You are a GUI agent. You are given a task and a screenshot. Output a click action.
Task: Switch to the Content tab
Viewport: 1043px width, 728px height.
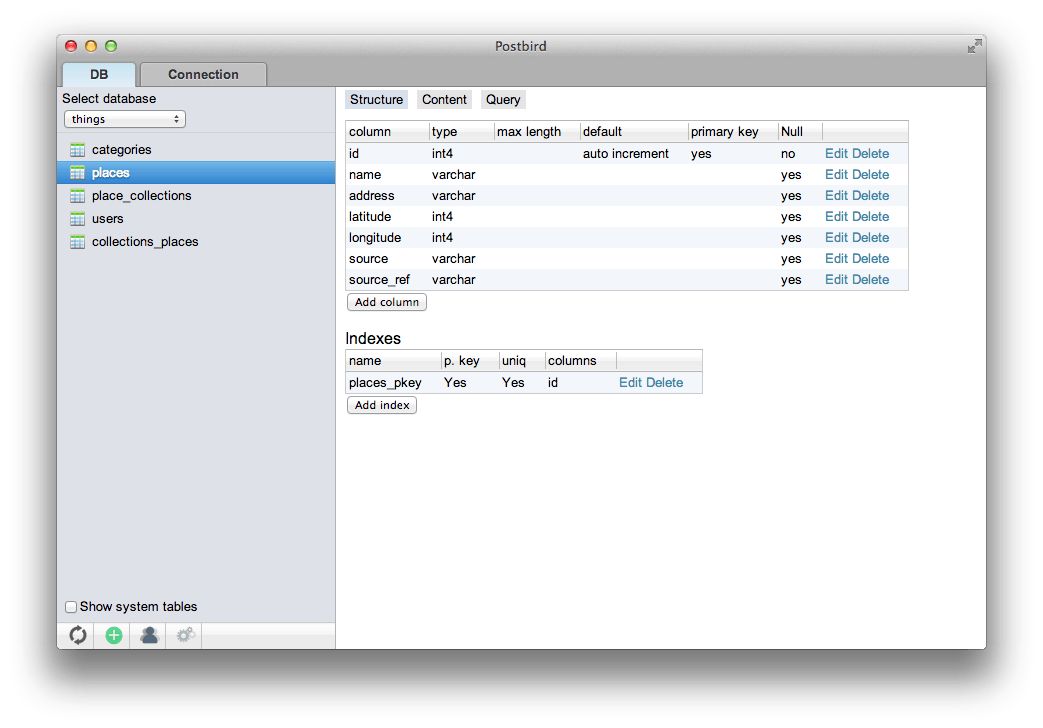444,99
